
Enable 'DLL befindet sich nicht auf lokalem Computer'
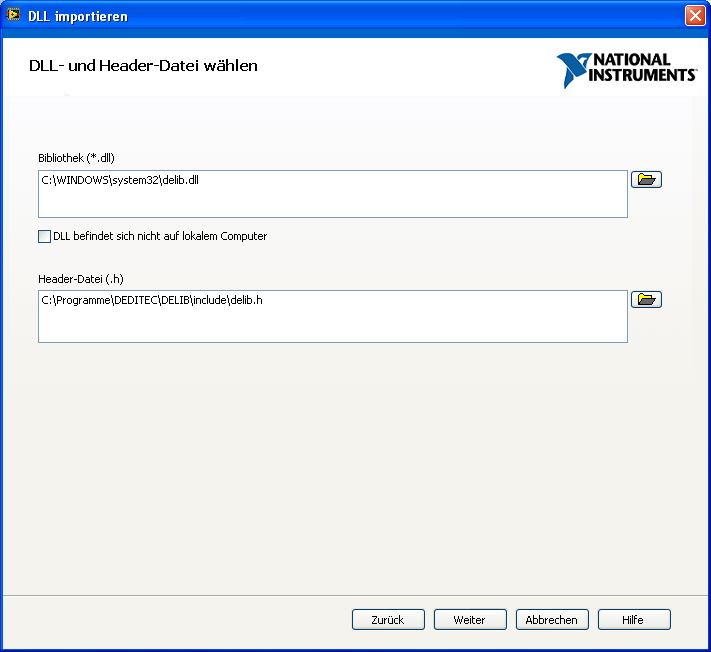coord(44,237)
